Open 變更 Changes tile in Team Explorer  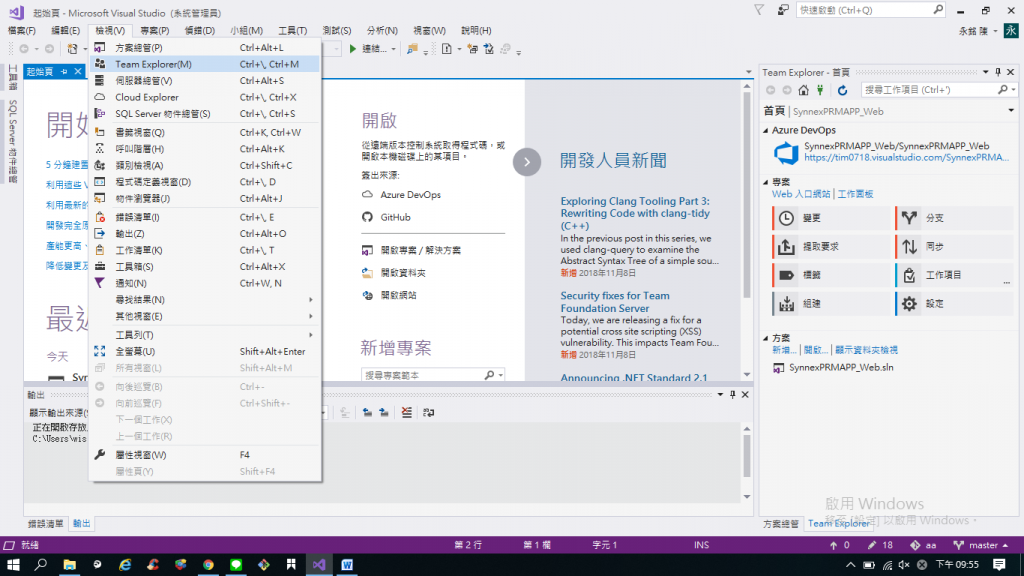(x=832, y=218)
